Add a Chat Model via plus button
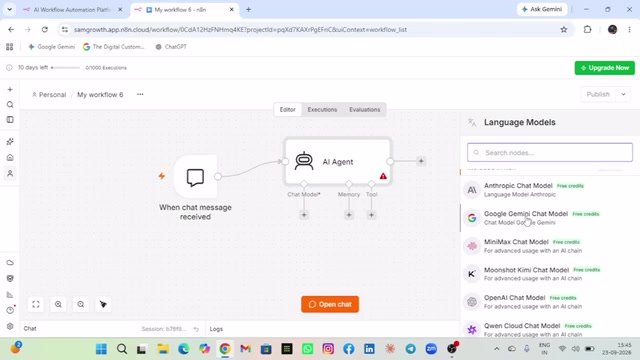The width and height of the screenshot is (640, 360). click(x=304, y=215)
